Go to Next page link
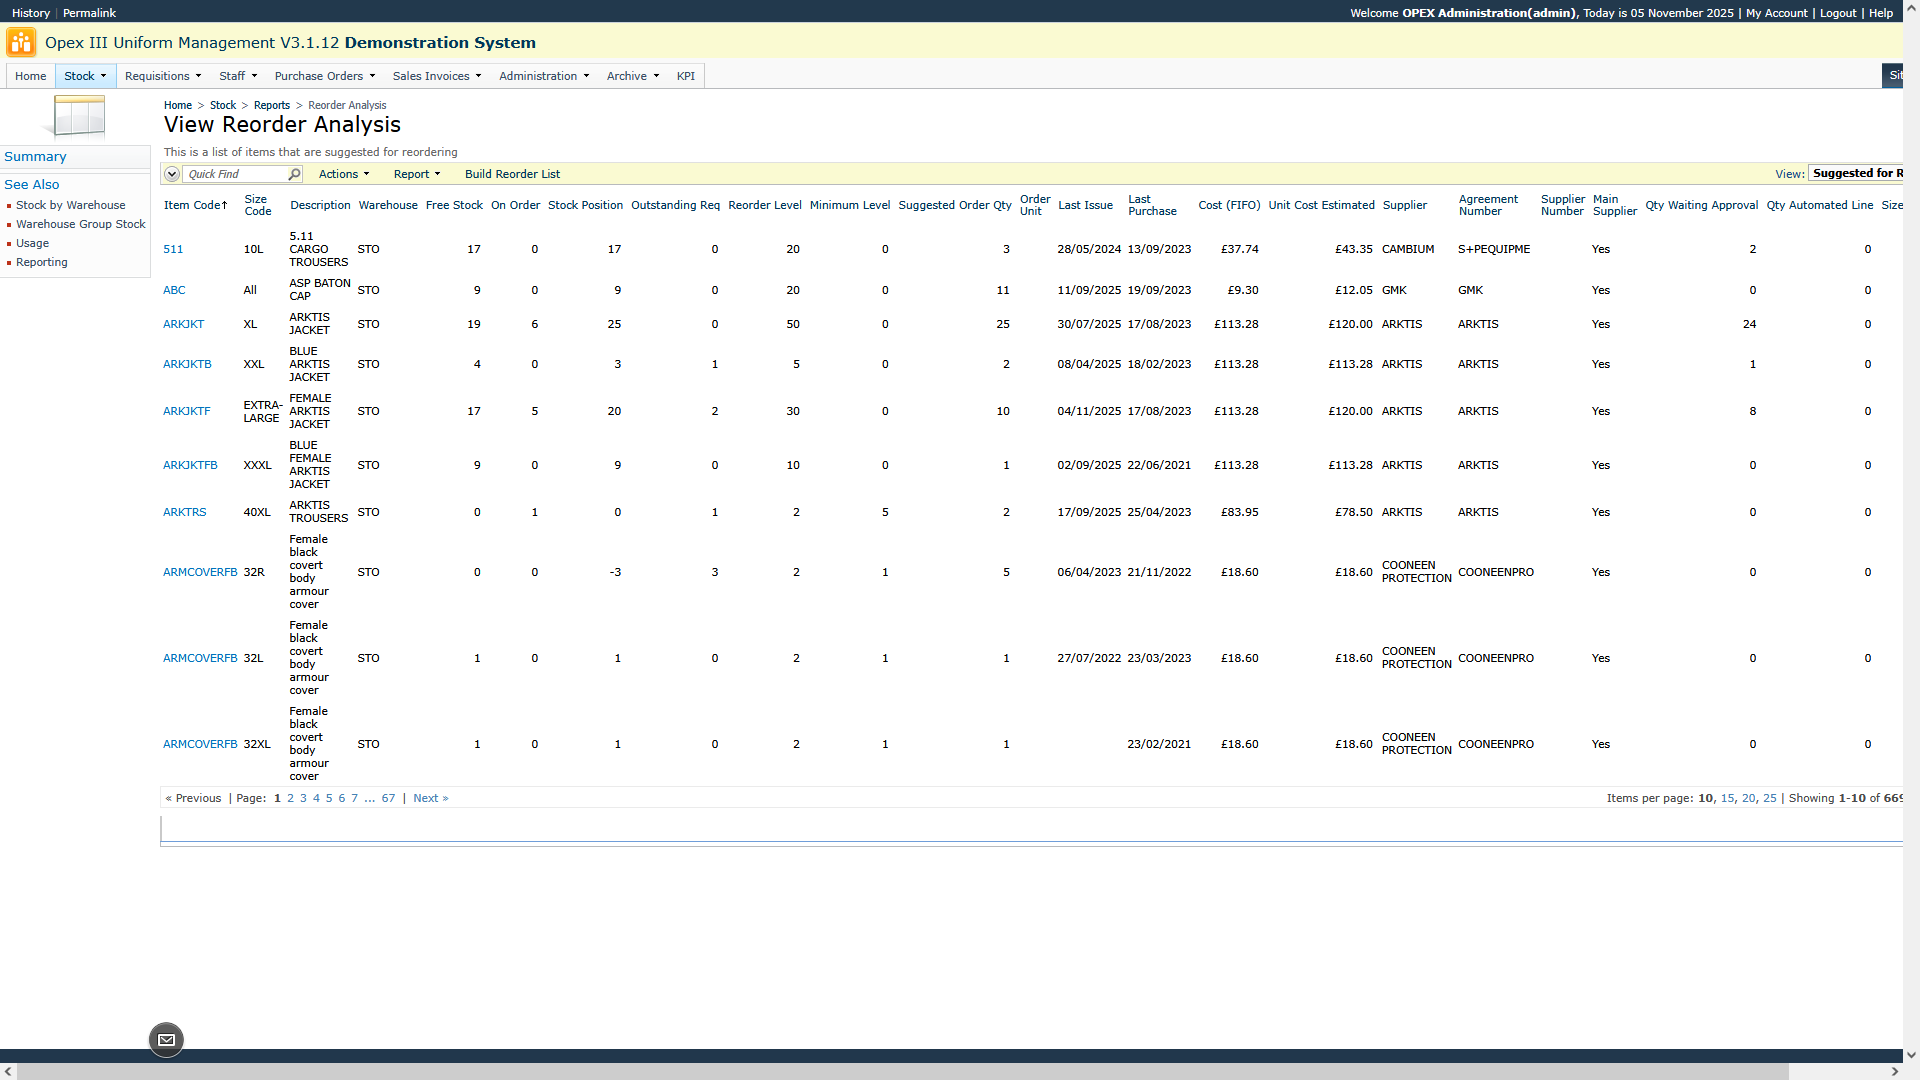1920x1080 pixels. pos(430,798)
